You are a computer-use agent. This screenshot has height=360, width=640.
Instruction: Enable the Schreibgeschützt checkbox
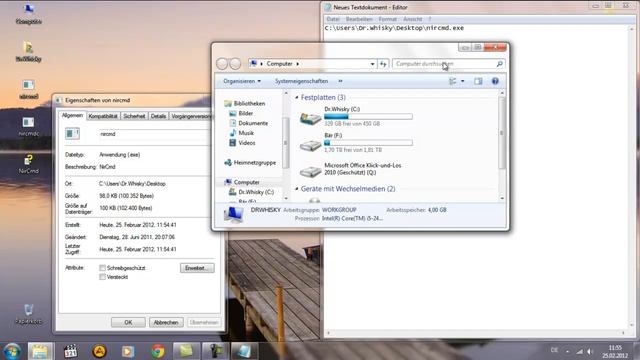pyautogui.click(x=102, y=268)
